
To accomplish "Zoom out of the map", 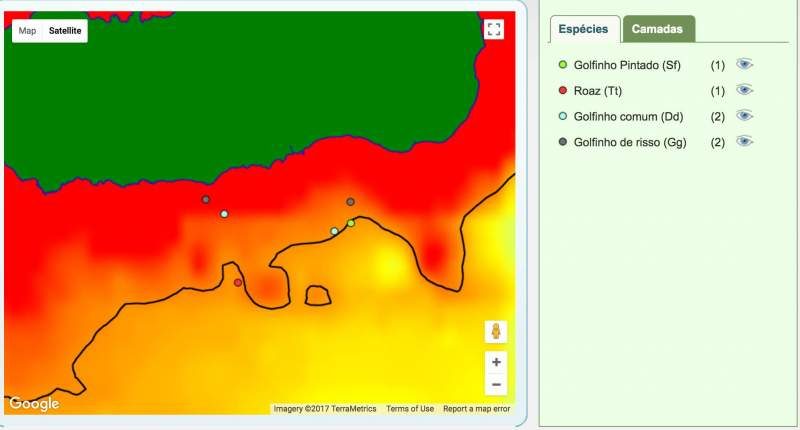I will click(x=496, y=385).
